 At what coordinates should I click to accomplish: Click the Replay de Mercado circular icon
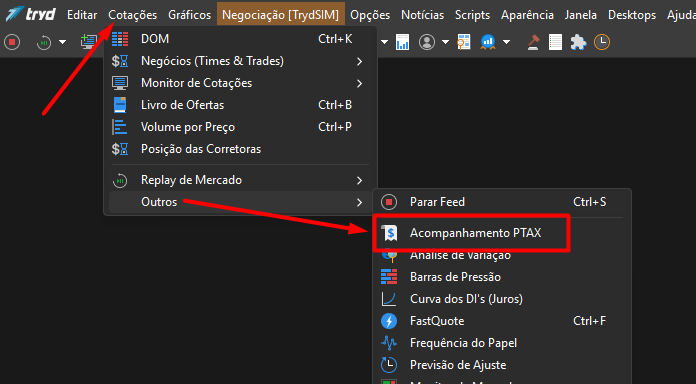click(x=120, y=181)
